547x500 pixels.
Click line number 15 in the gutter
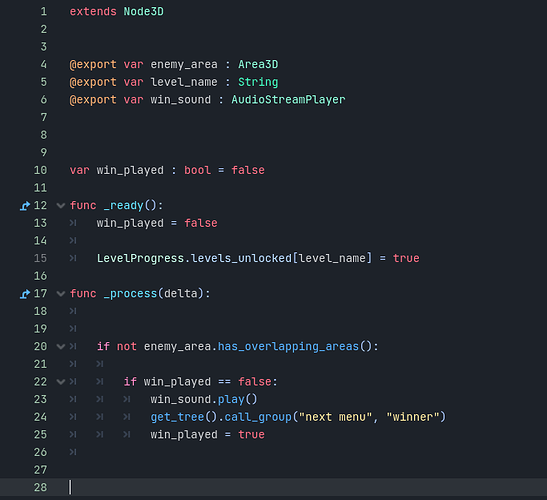[x=40, y=259]
